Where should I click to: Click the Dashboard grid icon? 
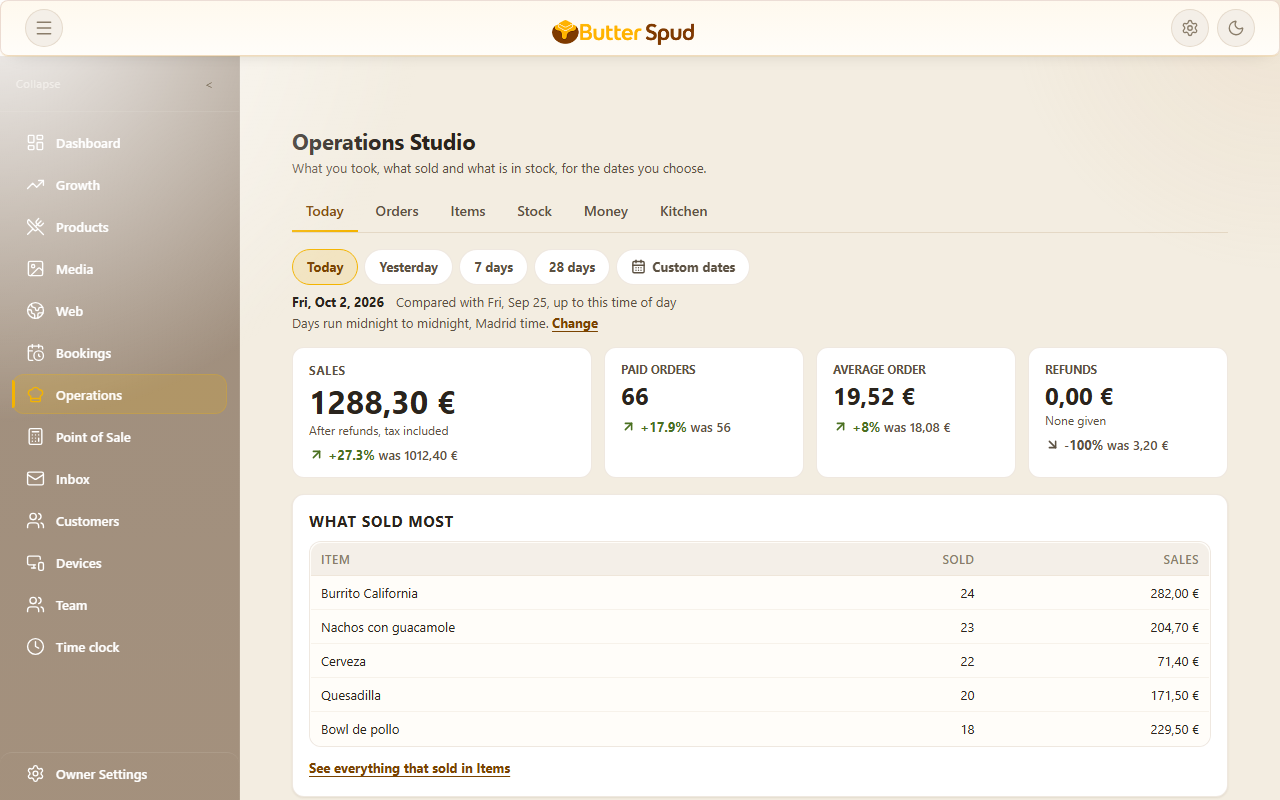[36, 143]
